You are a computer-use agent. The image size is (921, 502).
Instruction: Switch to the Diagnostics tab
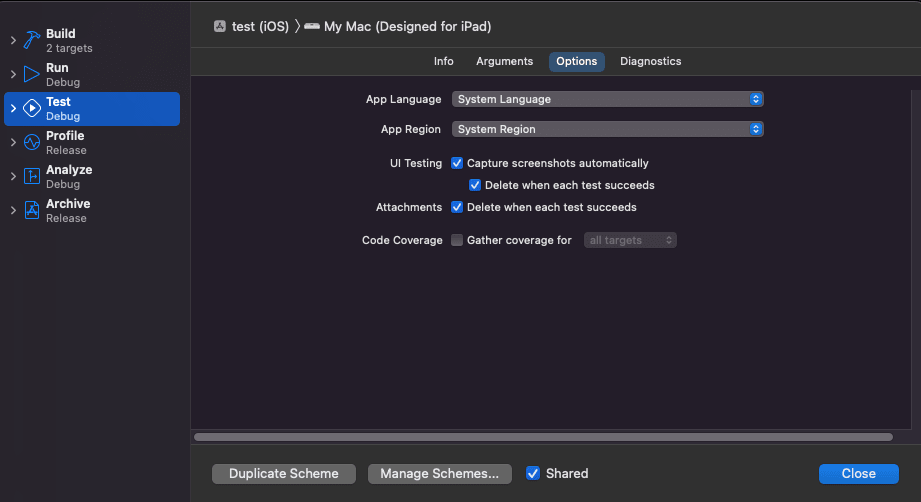click(650, 62)
